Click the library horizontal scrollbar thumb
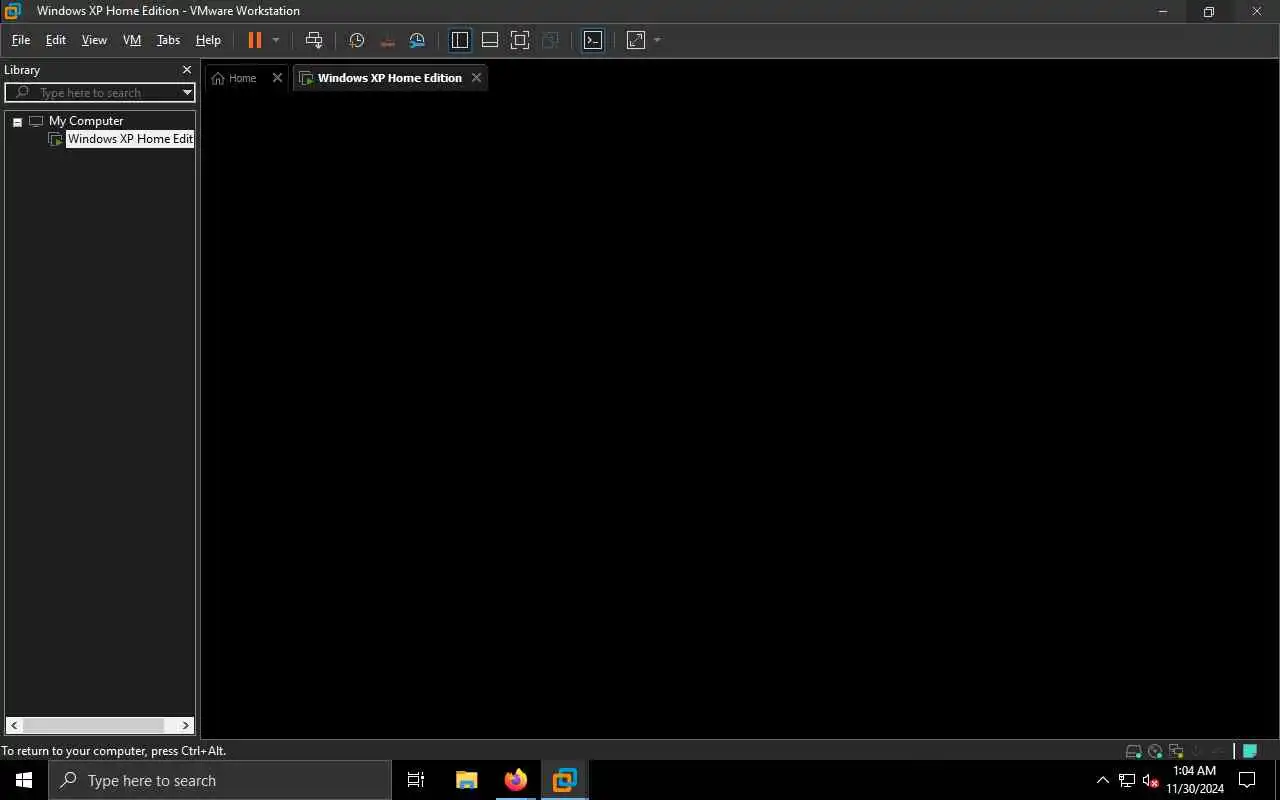This screenshot has height=800, width=1280. (93, 725)
